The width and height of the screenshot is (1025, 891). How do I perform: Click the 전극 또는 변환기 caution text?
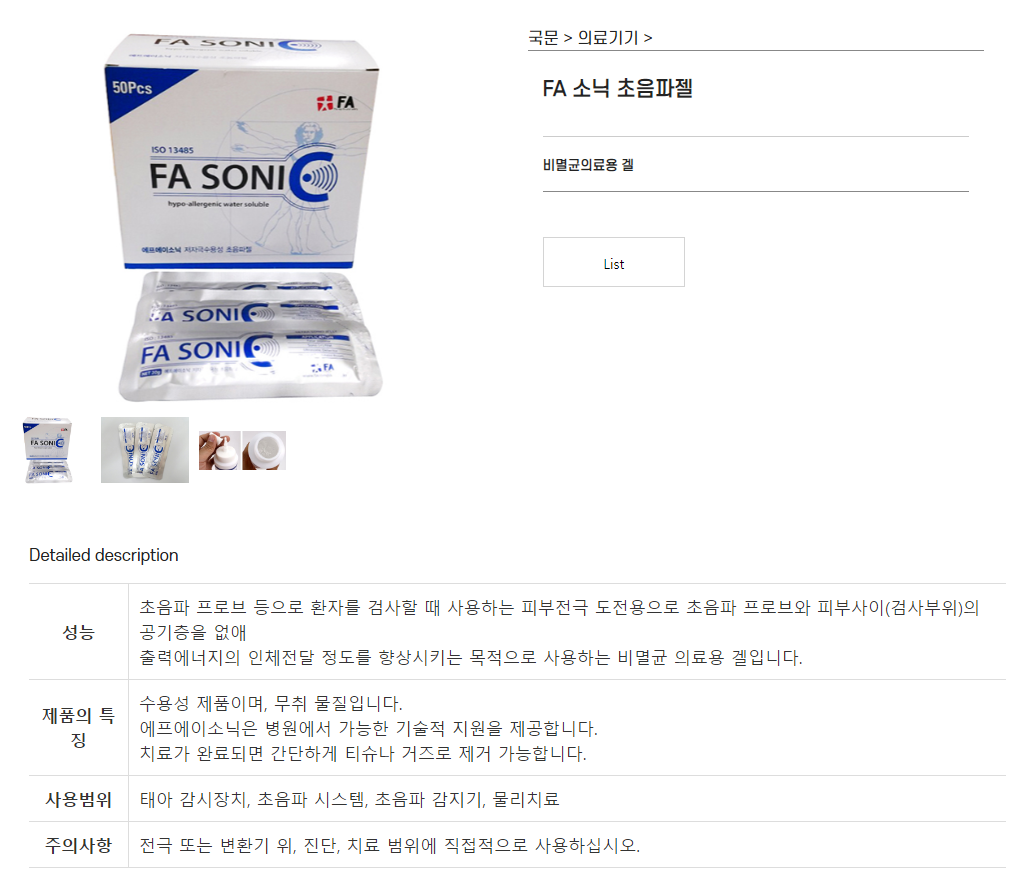click(390, 845)
